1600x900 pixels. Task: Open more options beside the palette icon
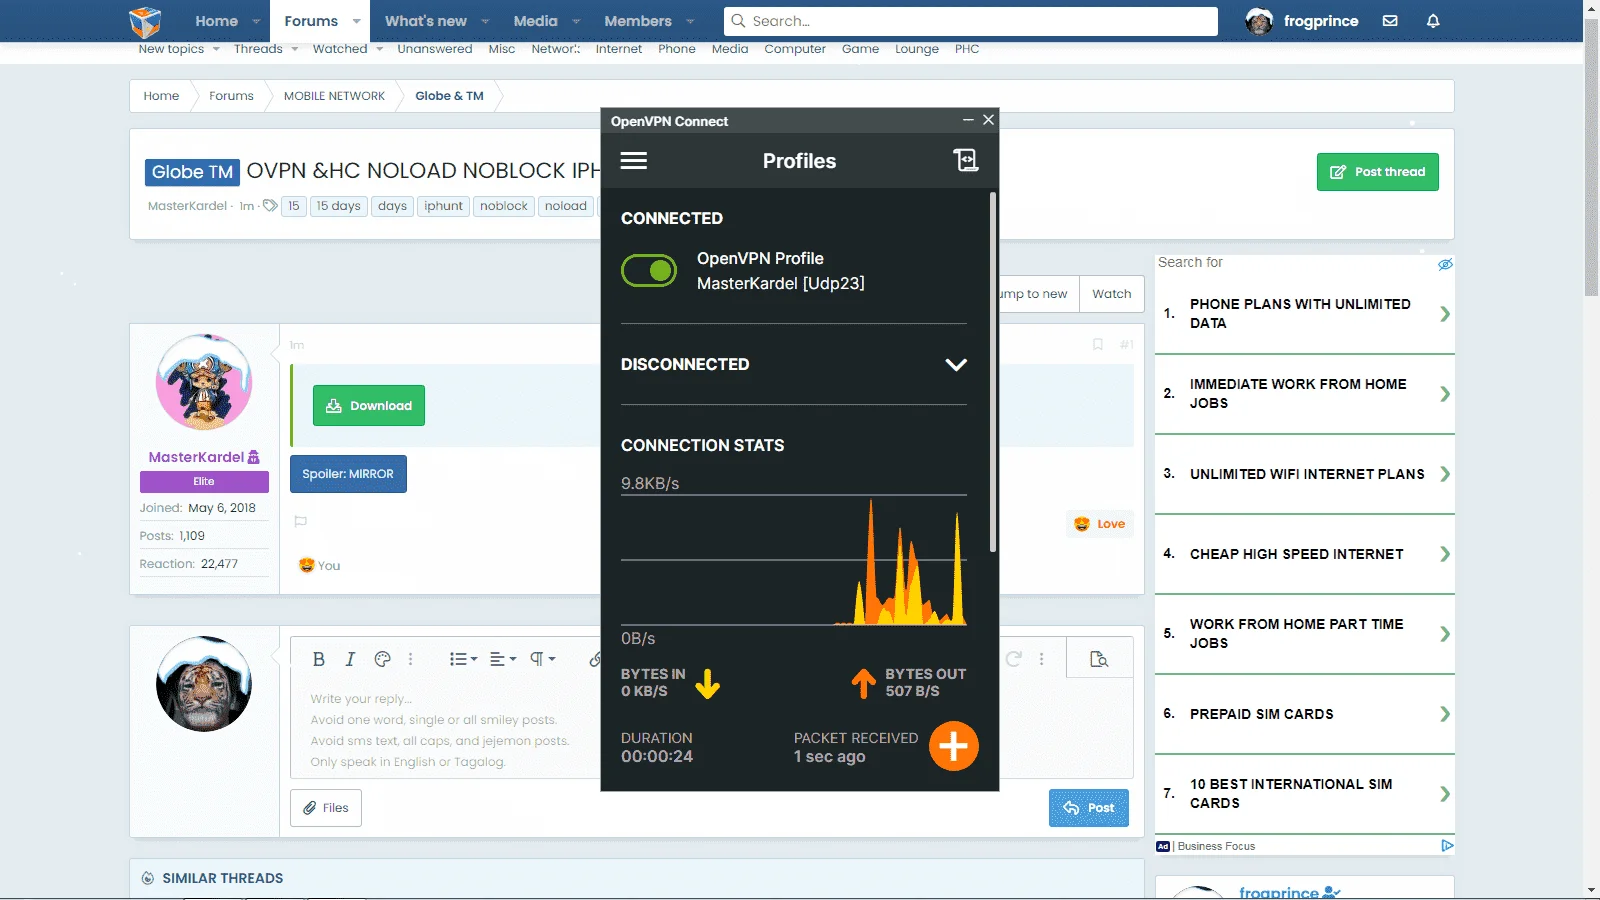point(410,659)
